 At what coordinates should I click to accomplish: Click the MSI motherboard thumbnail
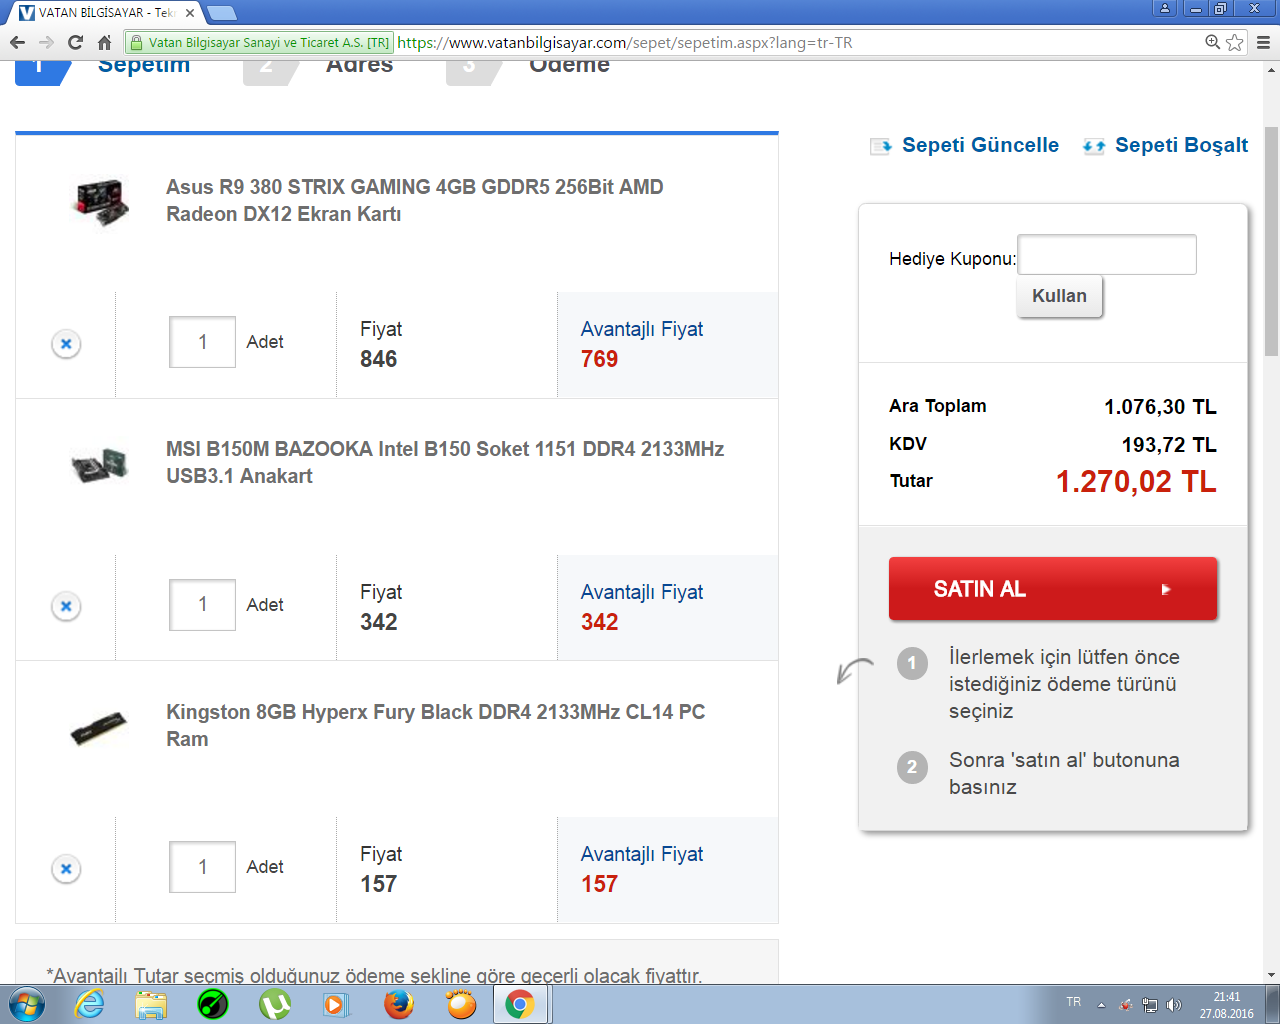point(100,464)
